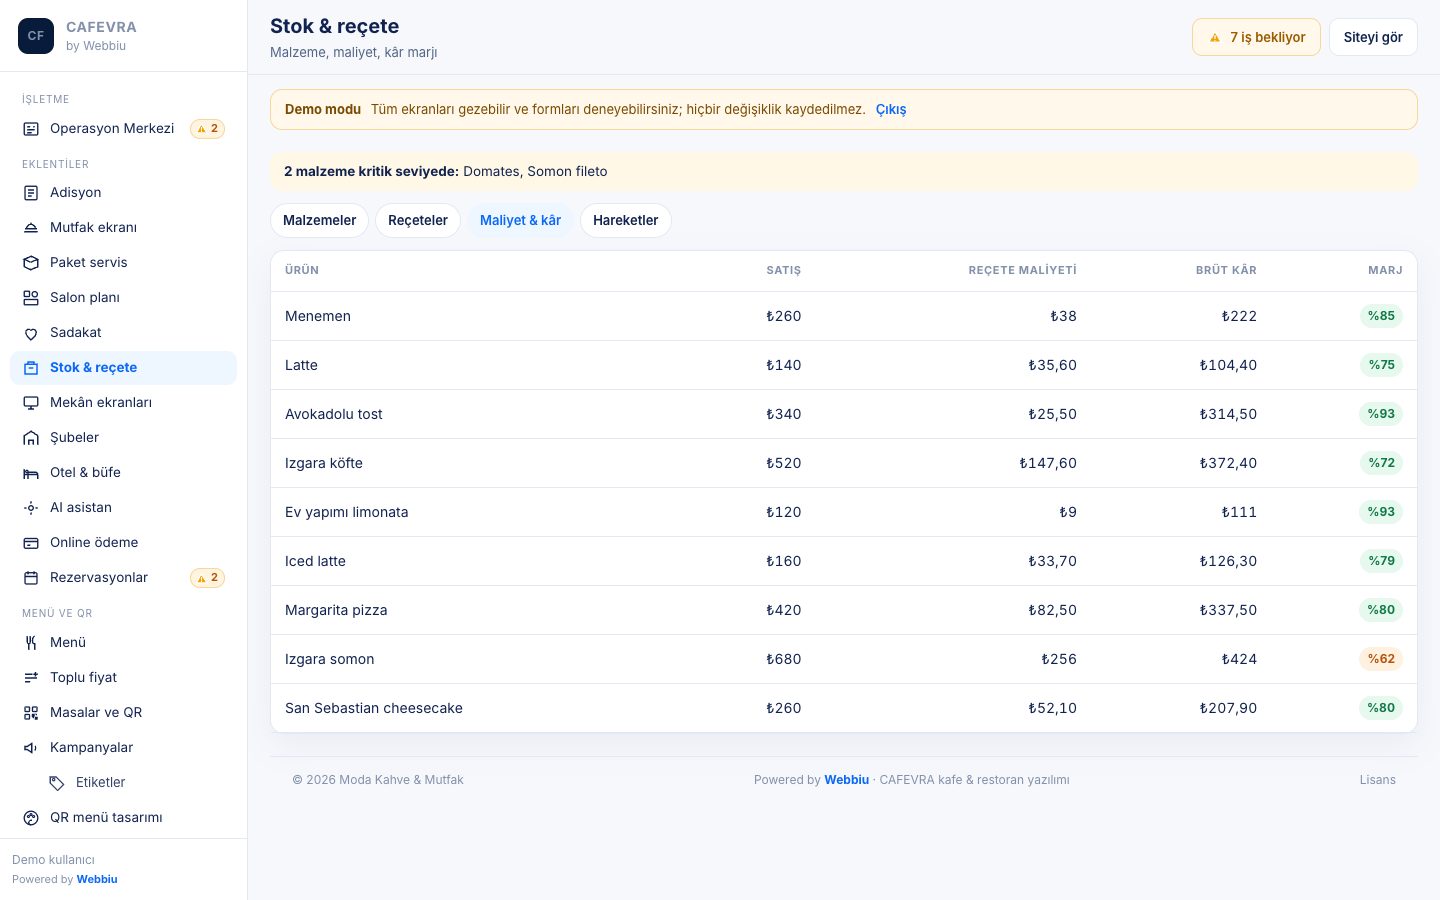Click the 7 iş bekliyor button
This screenshot has width=1440, height=900.
pos(1256,37)
